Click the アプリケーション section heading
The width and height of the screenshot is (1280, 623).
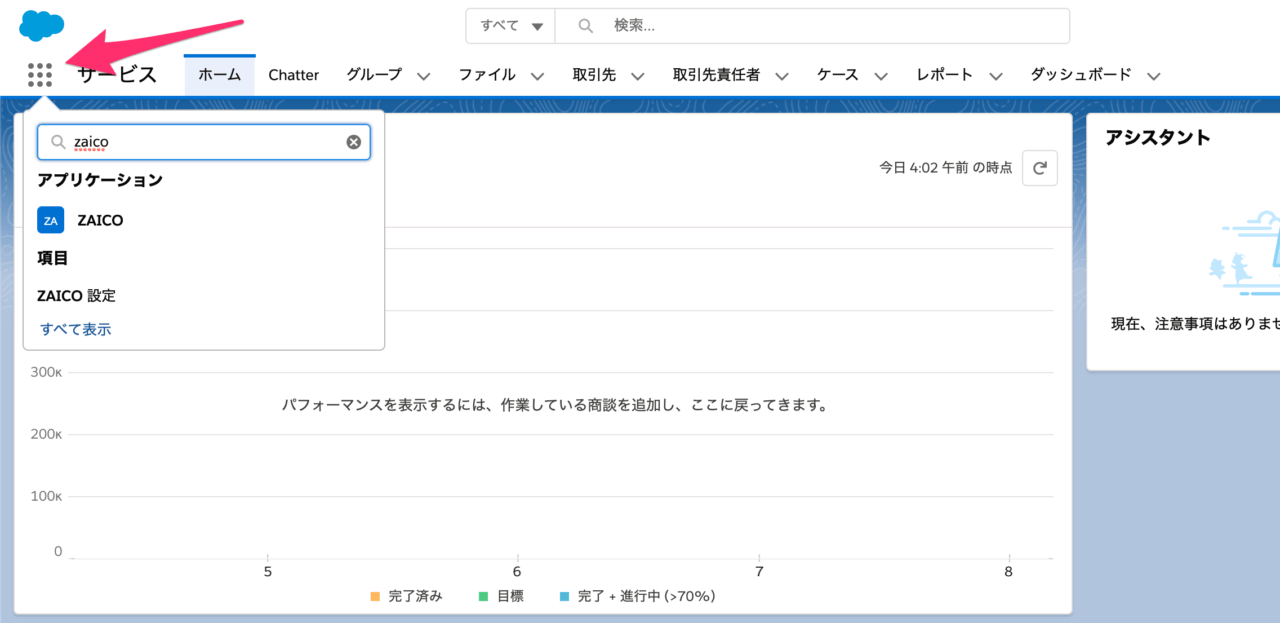tap(100, 180)
